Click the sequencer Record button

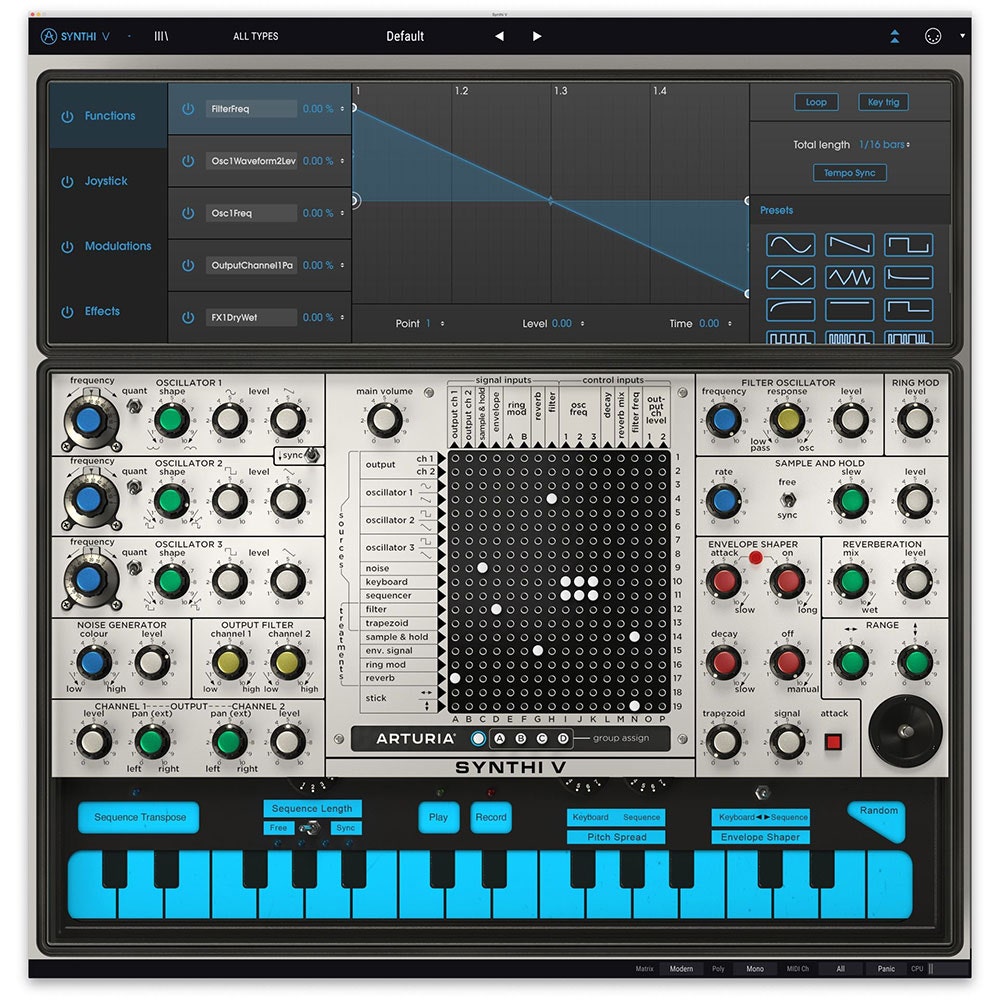click(x=490, y=818)
